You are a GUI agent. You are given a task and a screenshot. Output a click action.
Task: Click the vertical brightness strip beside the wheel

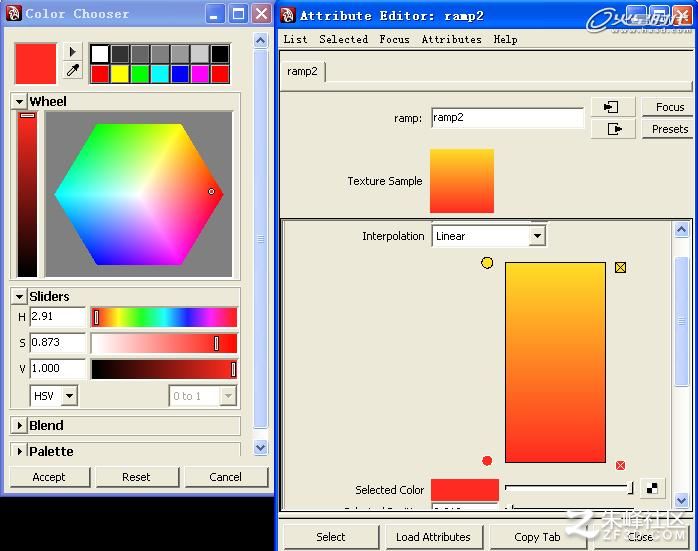[x=27, y=194]
